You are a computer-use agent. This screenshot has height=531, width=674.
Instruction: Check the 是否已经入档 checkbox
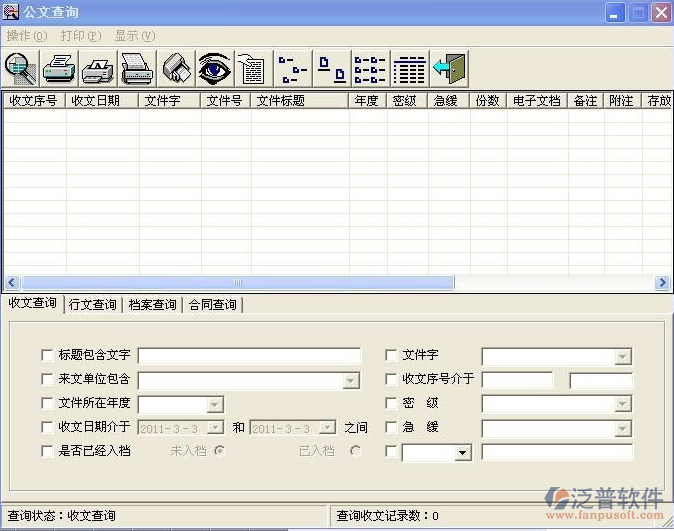pyautogui.click(x=47, y=451)
